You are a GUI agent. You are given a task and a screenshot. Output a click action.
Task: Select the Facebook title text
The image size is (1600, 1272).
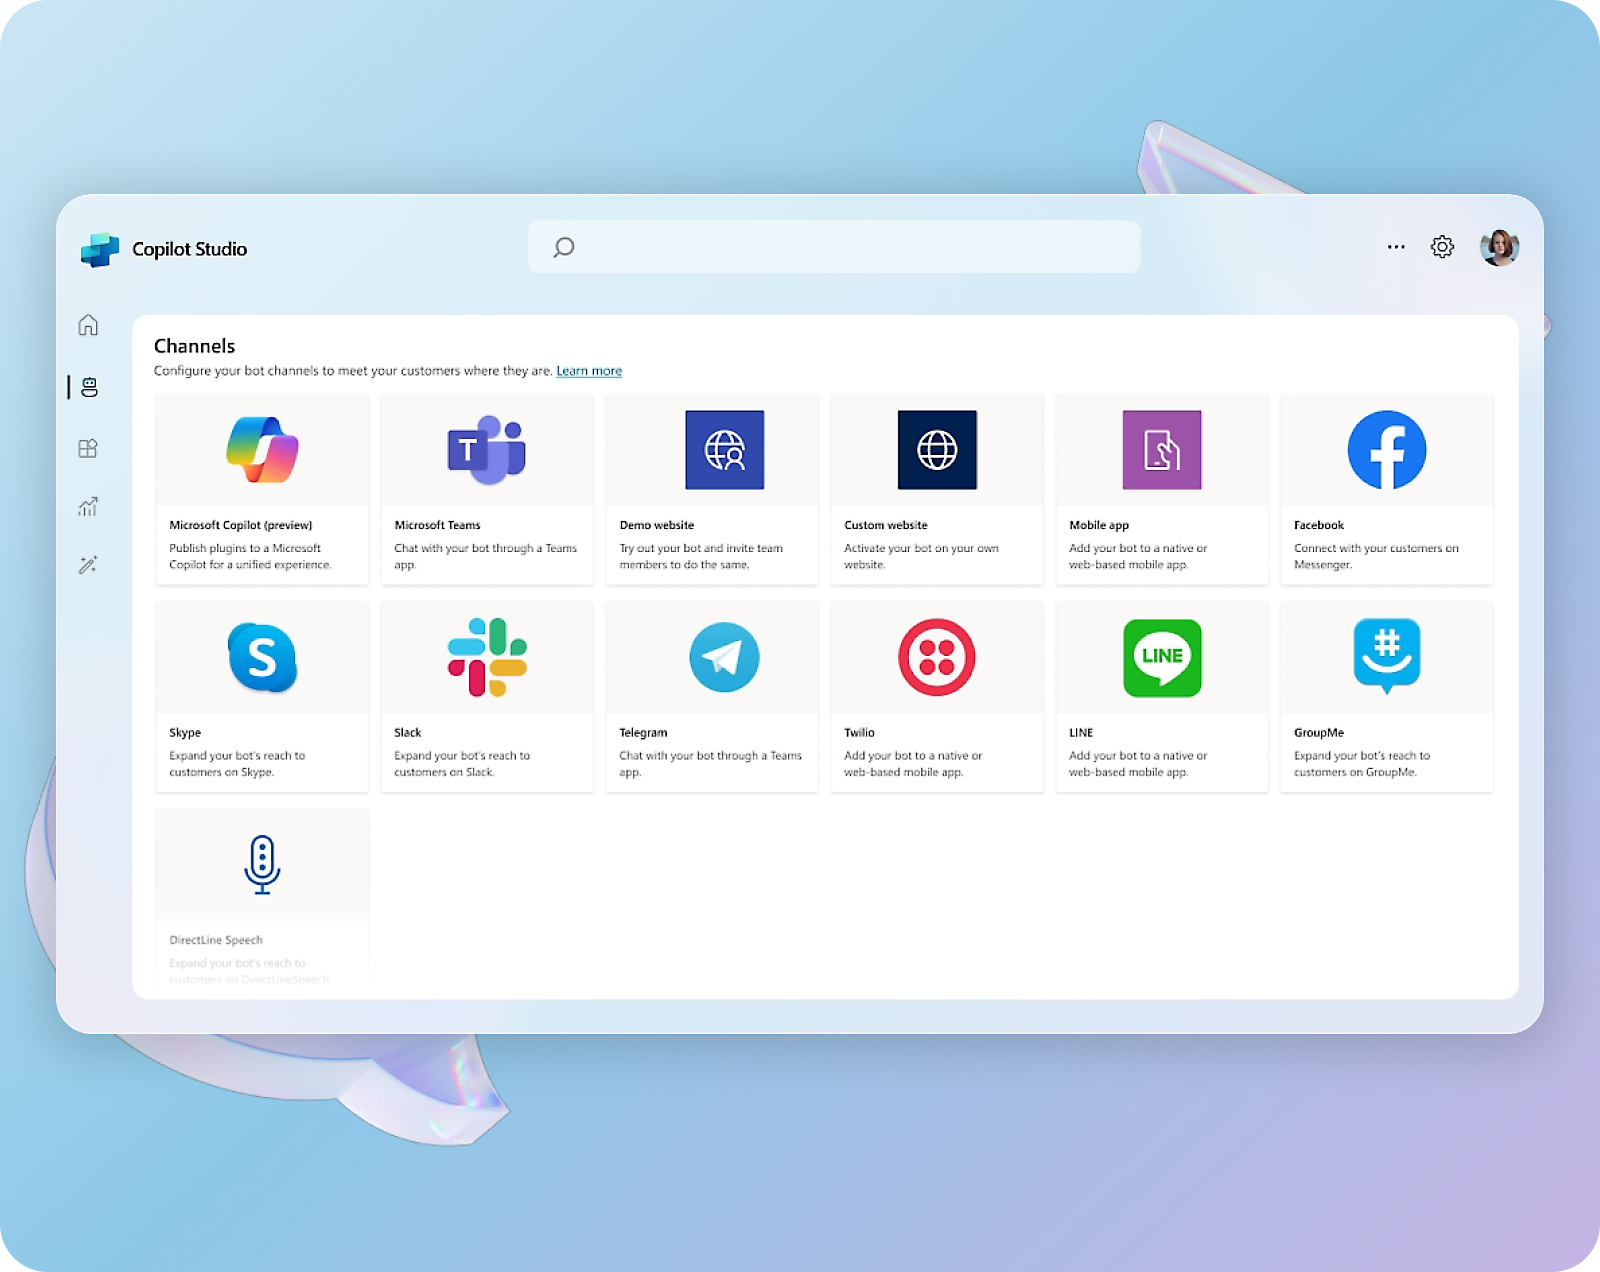pos(1319,525)
